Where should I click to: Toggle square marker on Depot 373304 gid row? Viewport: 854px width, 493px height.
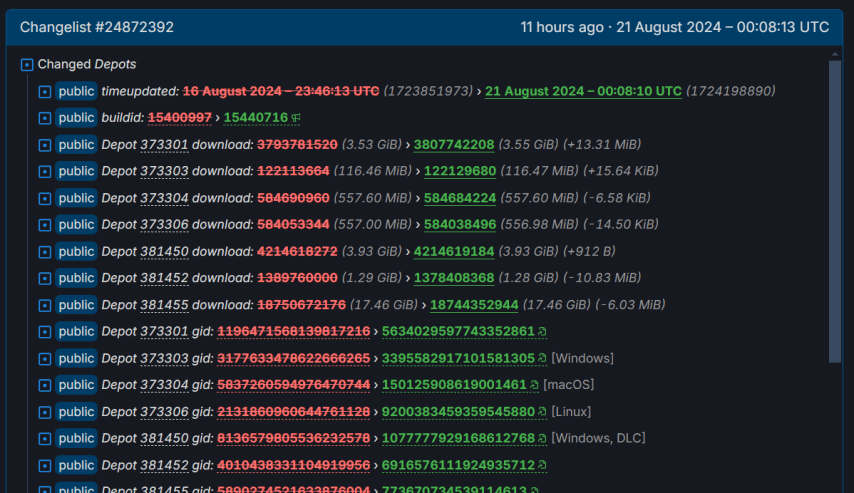(x=45, y=385)
